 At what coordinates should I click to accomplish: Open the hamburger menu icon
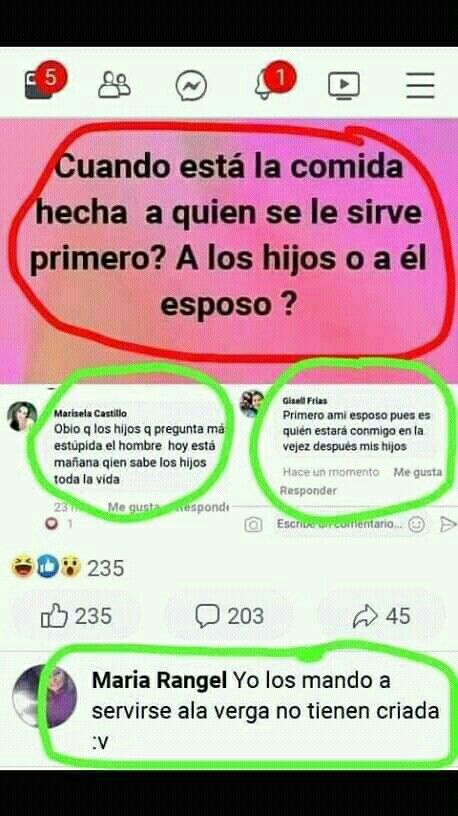pyautogui.click(x=421, y=85)
